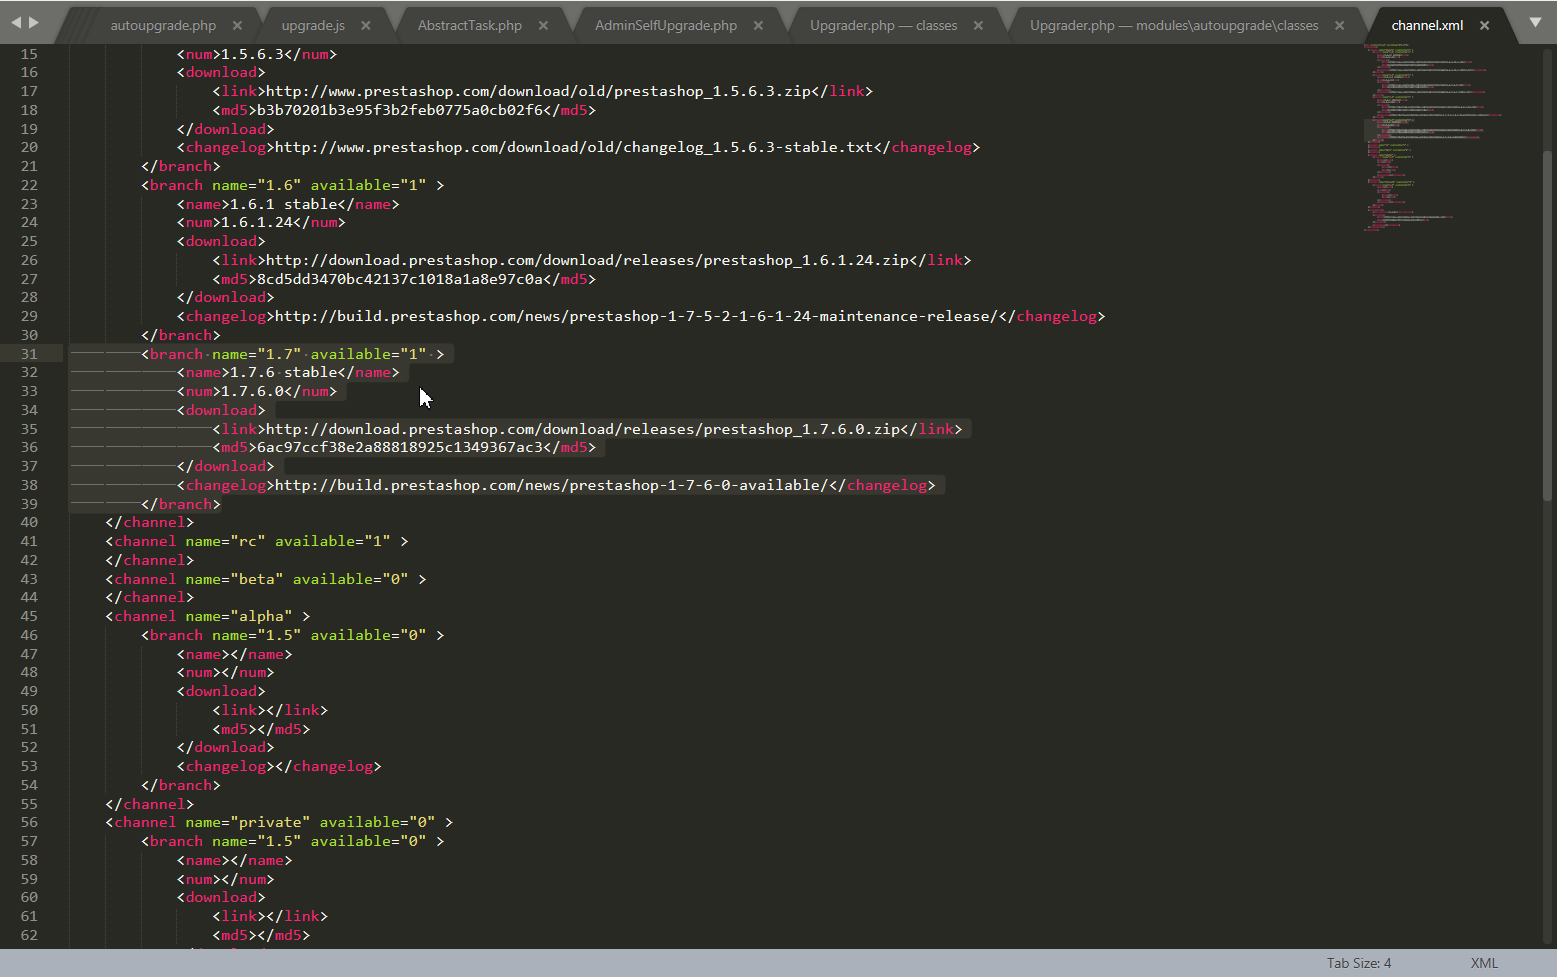
Task: Switch to the autoupgrade.php tab
Action: (x=163, y=26)
